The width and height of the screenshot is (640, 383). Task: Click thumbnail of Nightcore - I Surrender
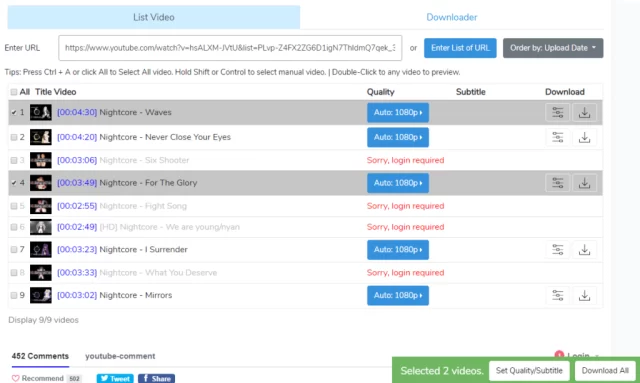(41, 249)
